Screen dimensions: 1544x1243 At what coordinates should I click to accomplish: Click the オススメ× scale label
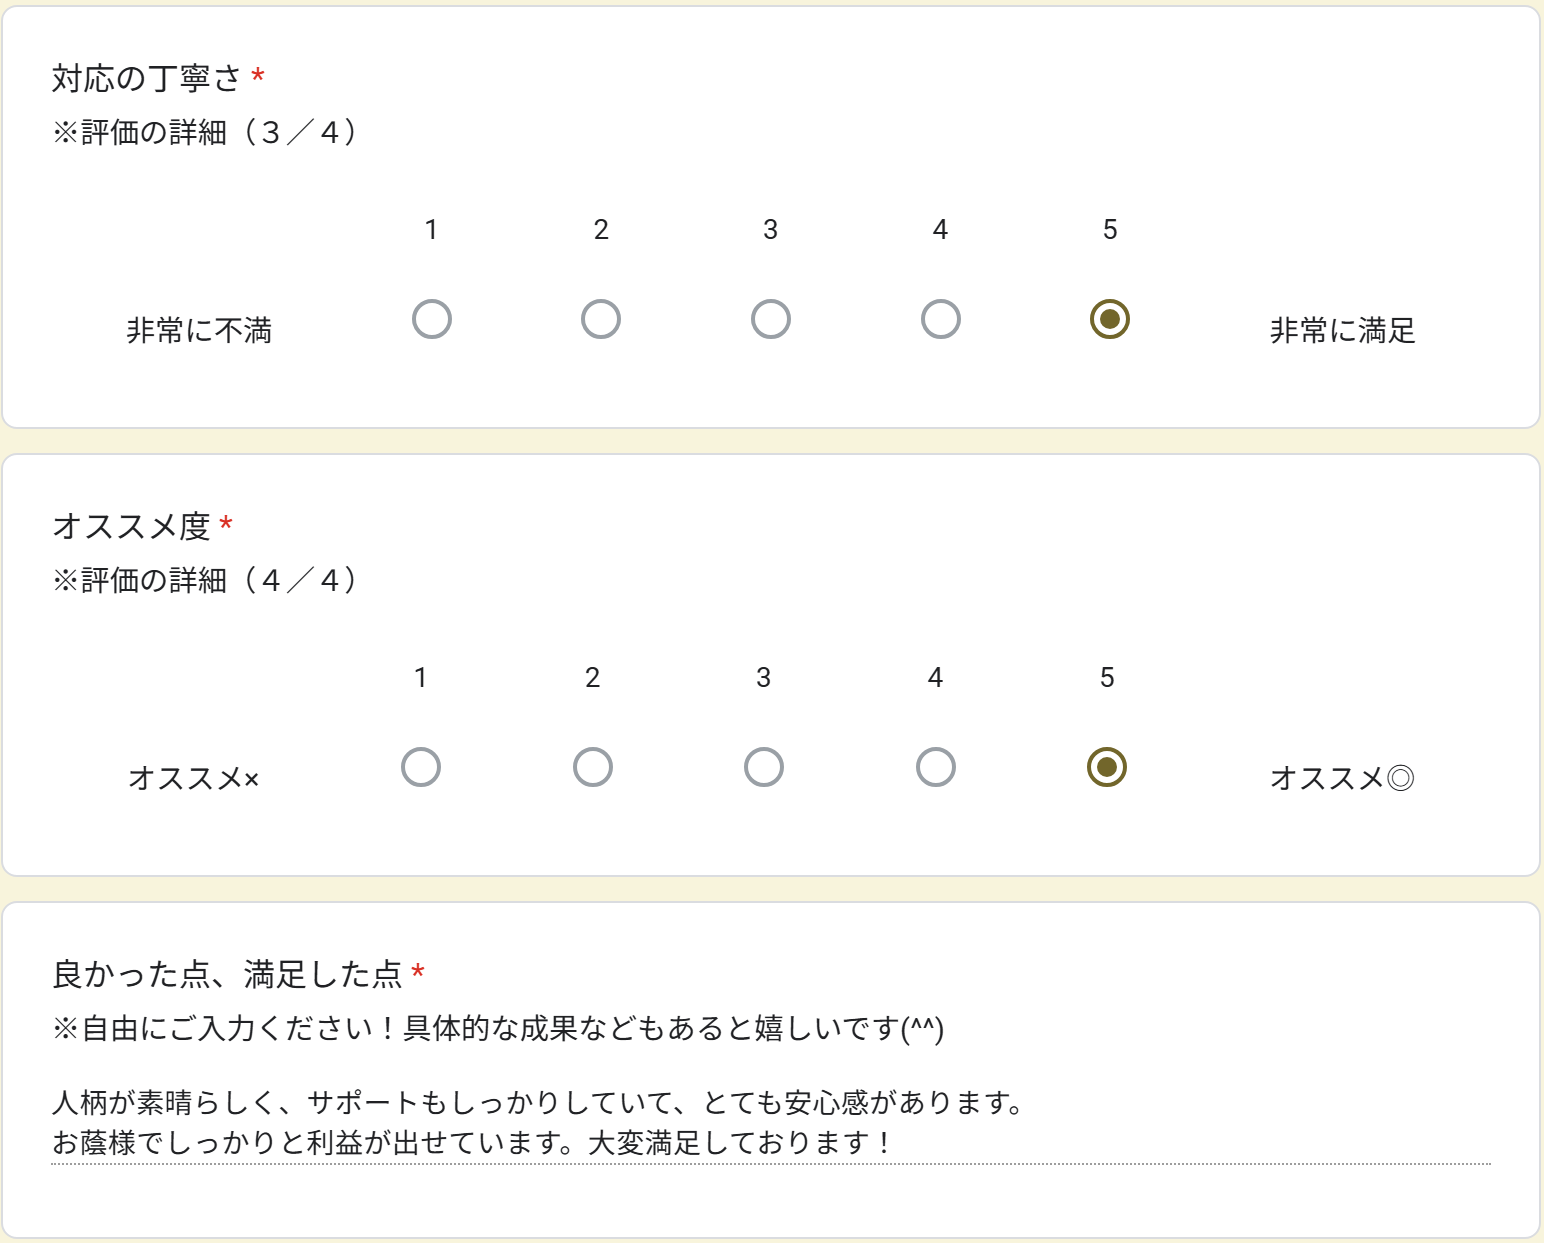(x=194, y=778)
